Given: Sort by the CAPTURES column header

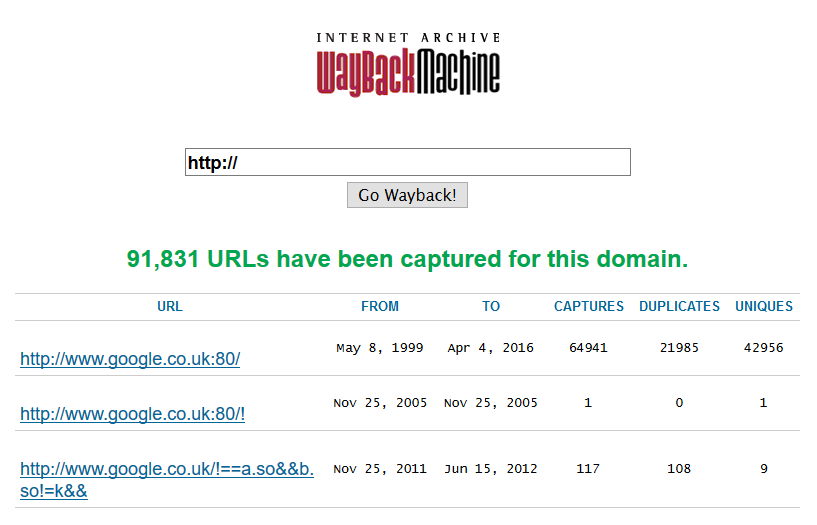Looking at the screenshot, I should pyautogui.click(x=589, y=306).
